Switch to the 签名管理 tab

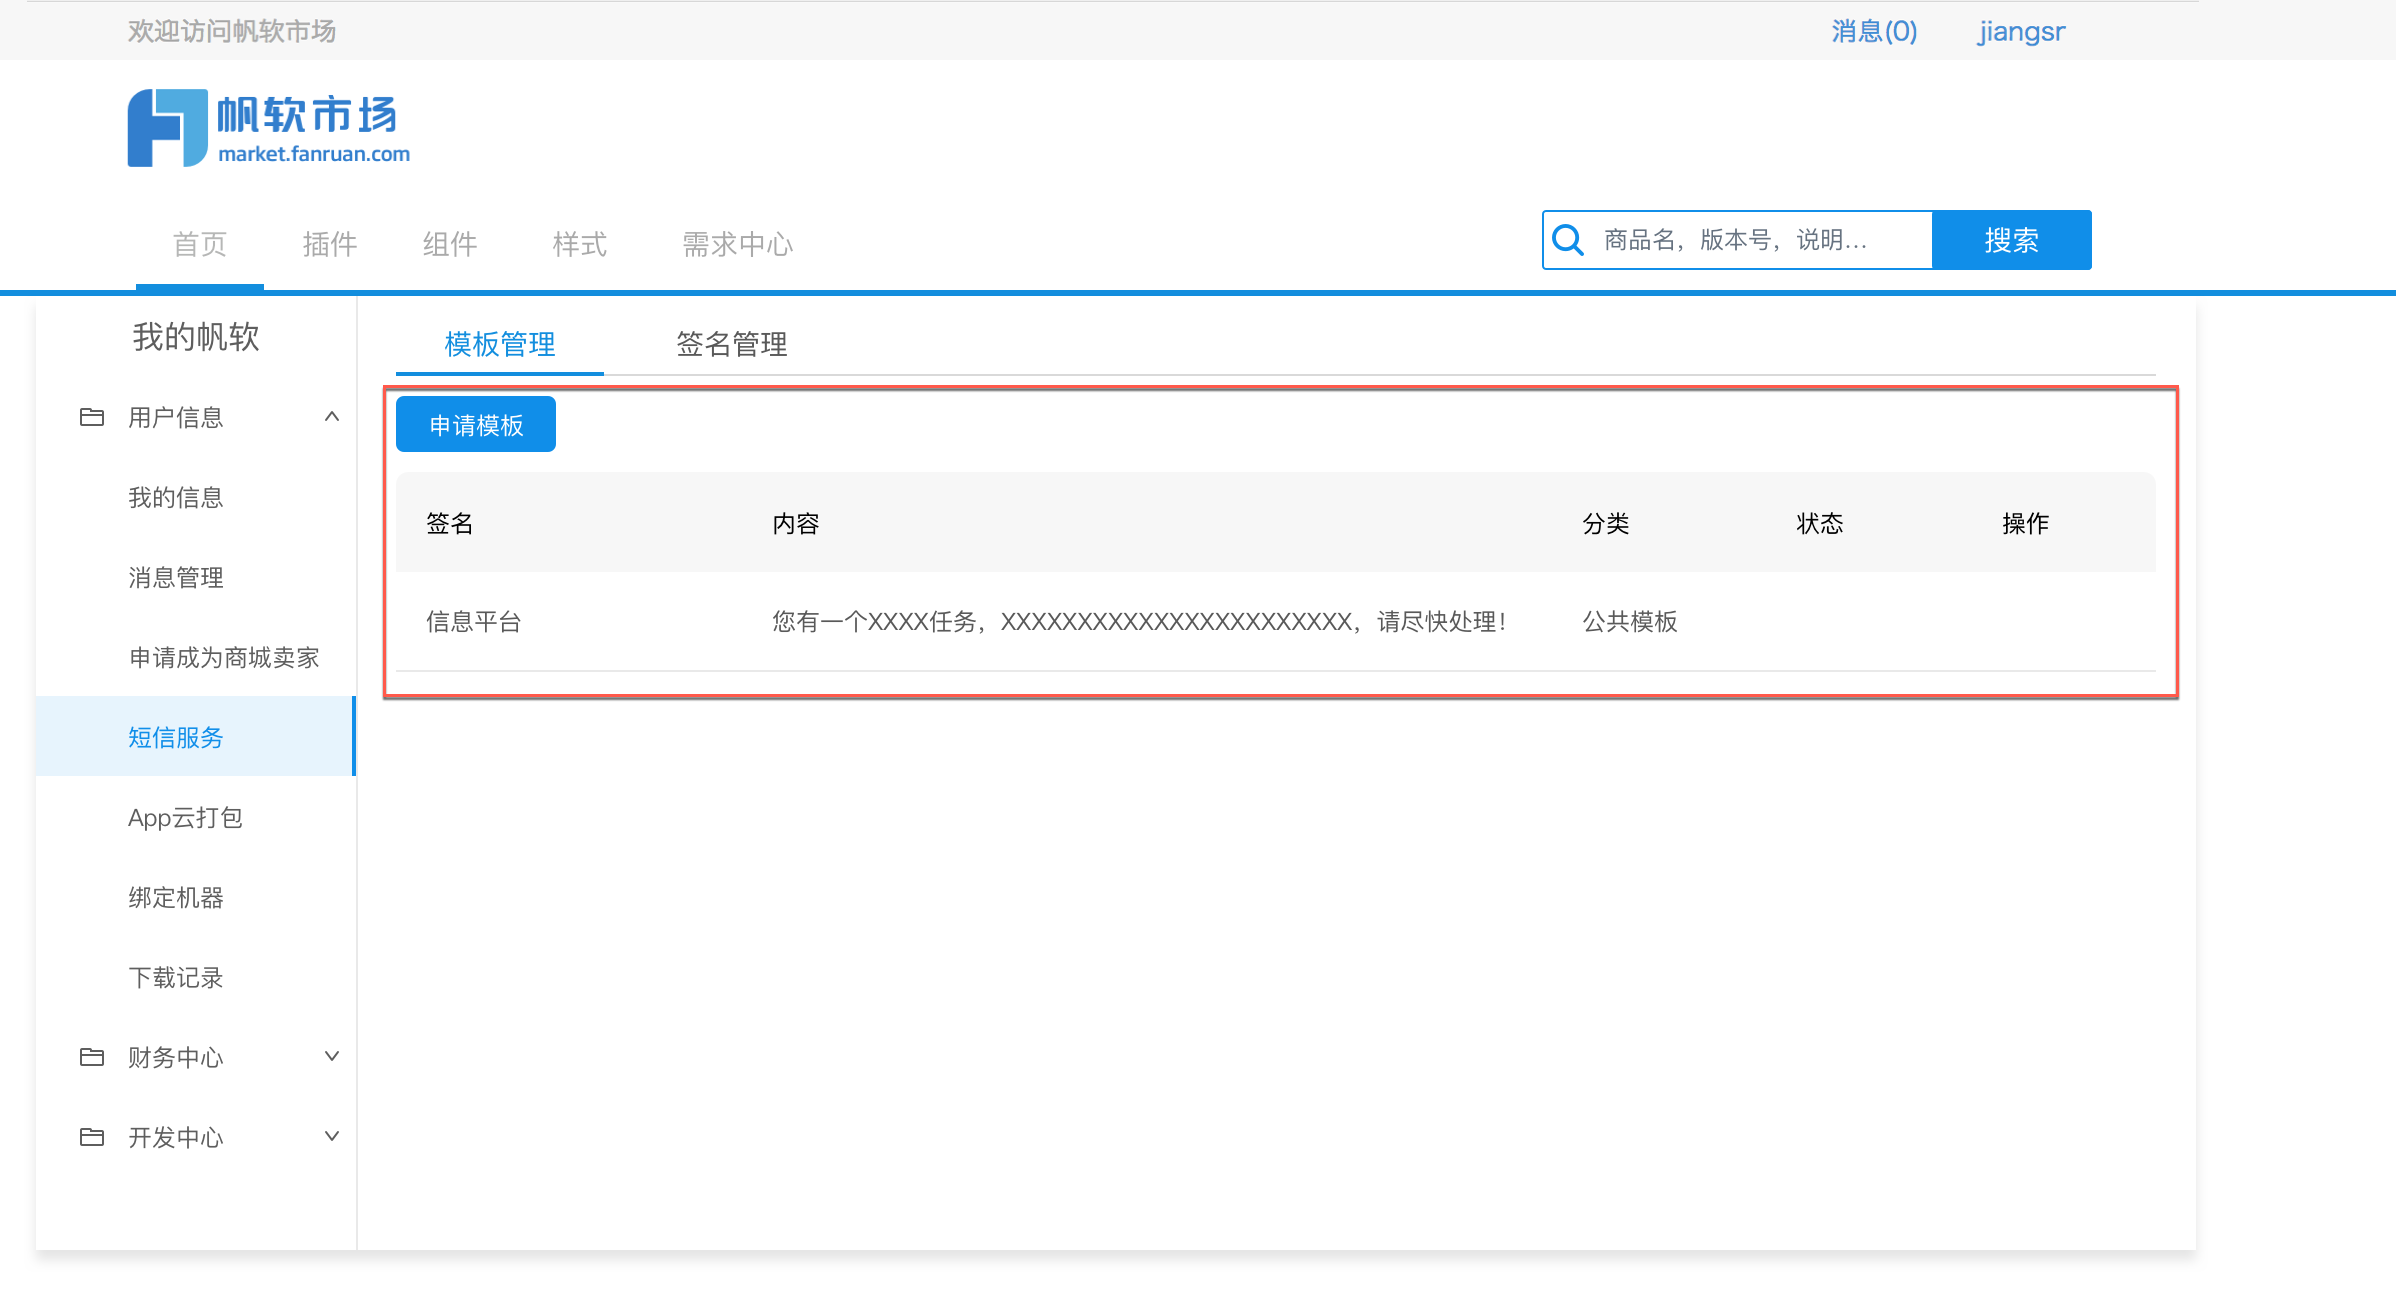(x=731, y=344)
